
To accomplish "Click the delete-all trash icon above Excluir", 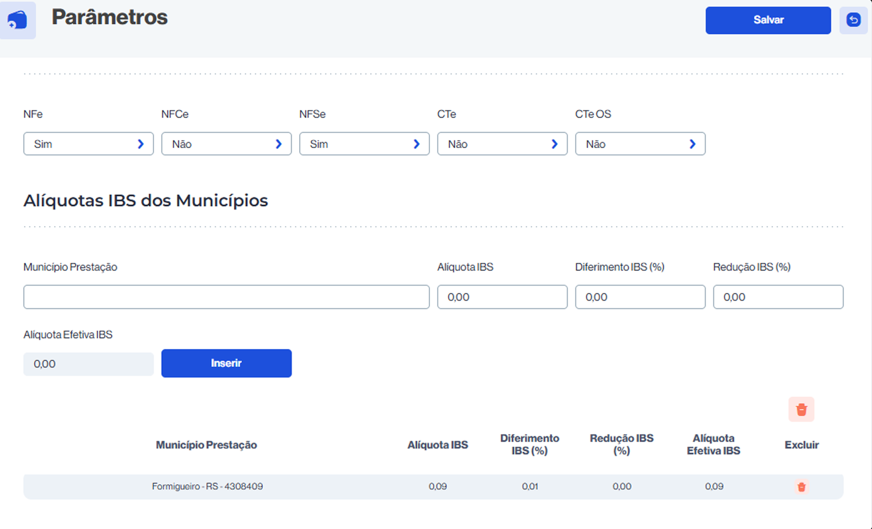I will pyautogui.click(x=801, y=409).
